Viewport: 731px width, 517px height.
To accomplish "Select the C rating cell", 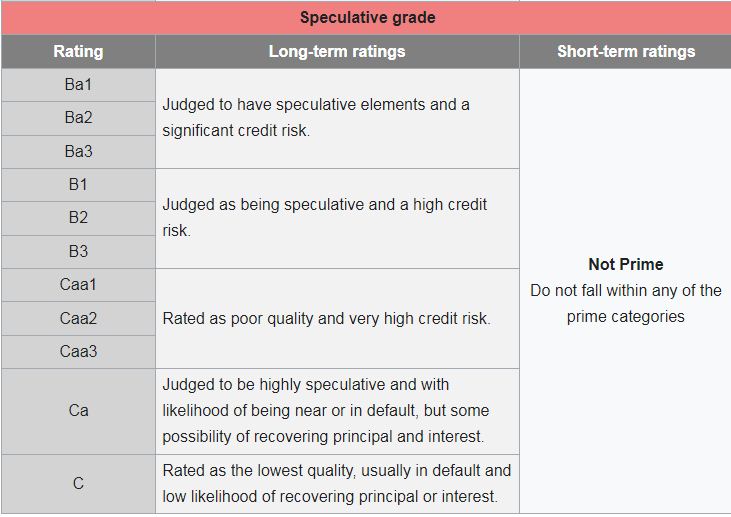I will [78, 484].
